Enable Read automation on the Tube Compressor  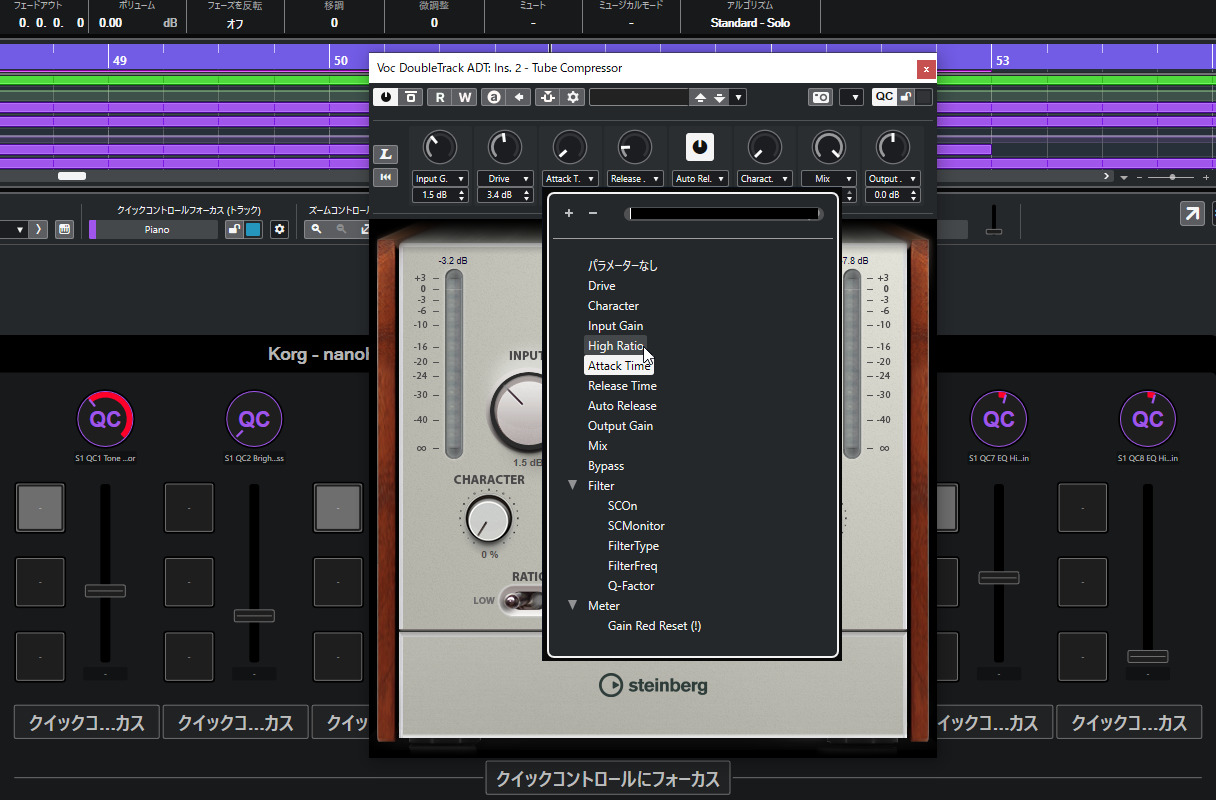click(x=440, y=96)
